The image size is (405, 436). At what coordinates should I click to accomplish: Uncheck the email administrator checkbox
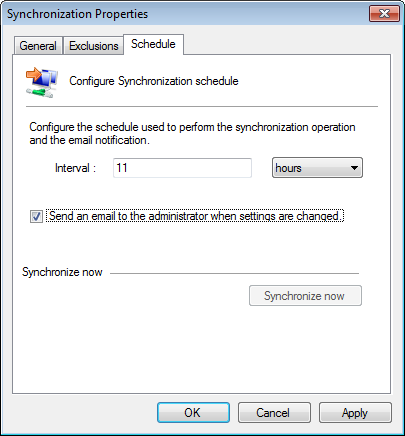pyautogui.click(x=36, y=216)
